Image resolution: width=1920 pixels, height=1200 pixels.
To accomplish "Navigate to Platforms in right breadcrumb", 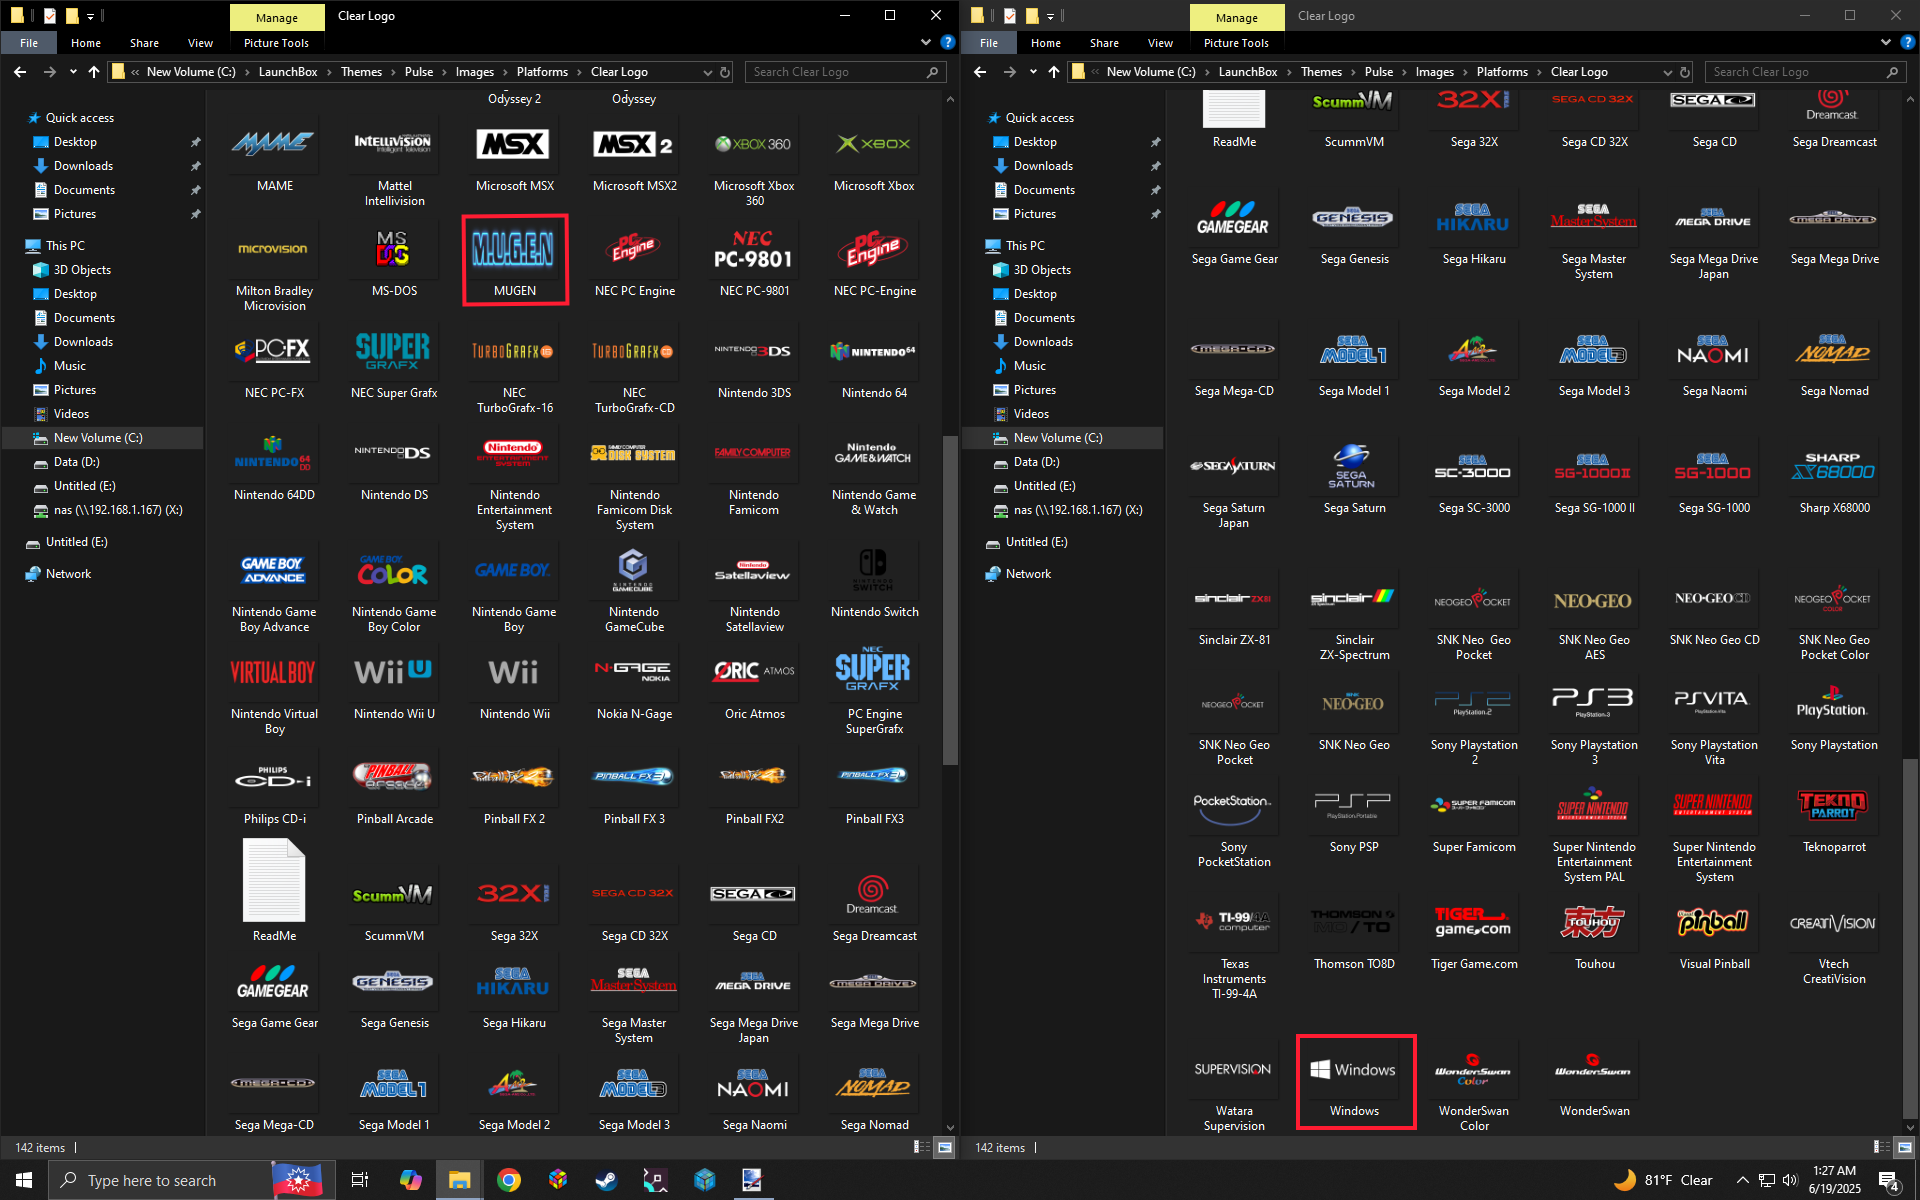I will pyautogui.click(x=1502, y=72).
